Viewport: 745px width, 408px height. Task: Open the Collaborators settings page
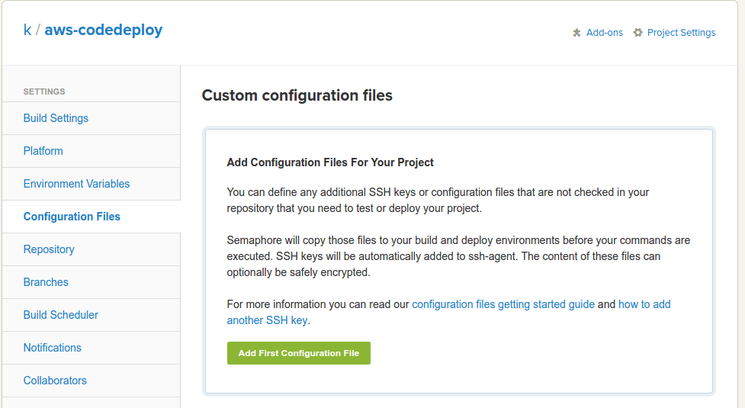point(55,380)
